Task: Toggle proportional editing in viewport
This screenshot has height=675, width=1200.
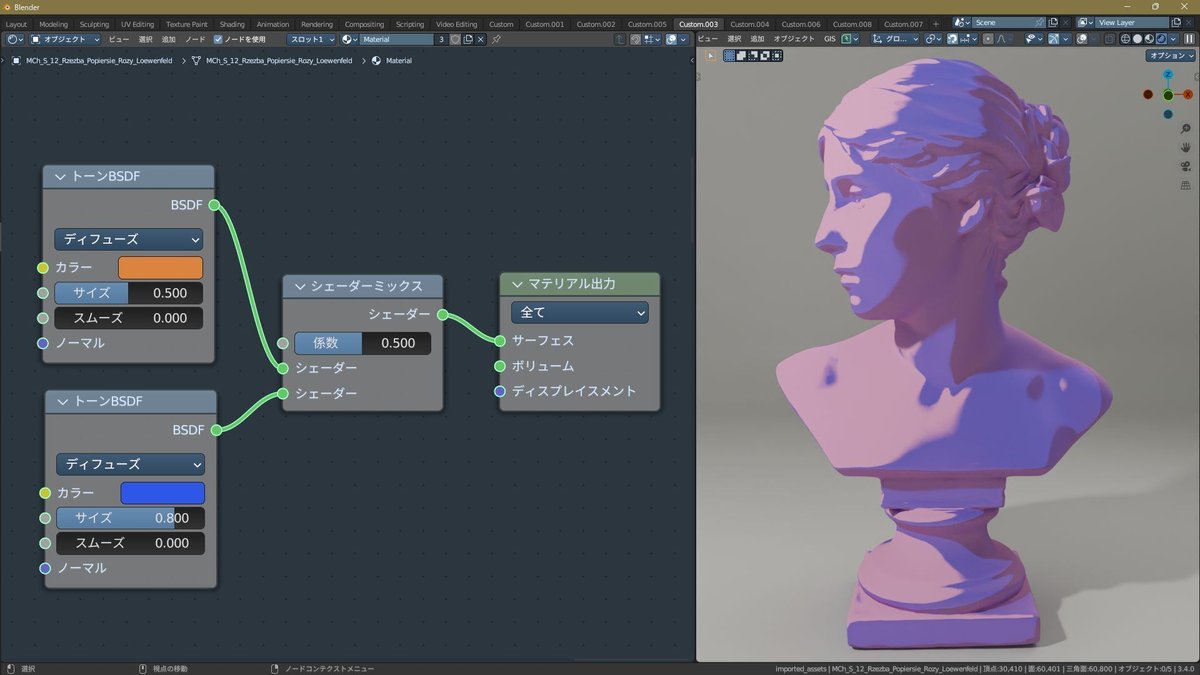Action: [x=988, y=39]
